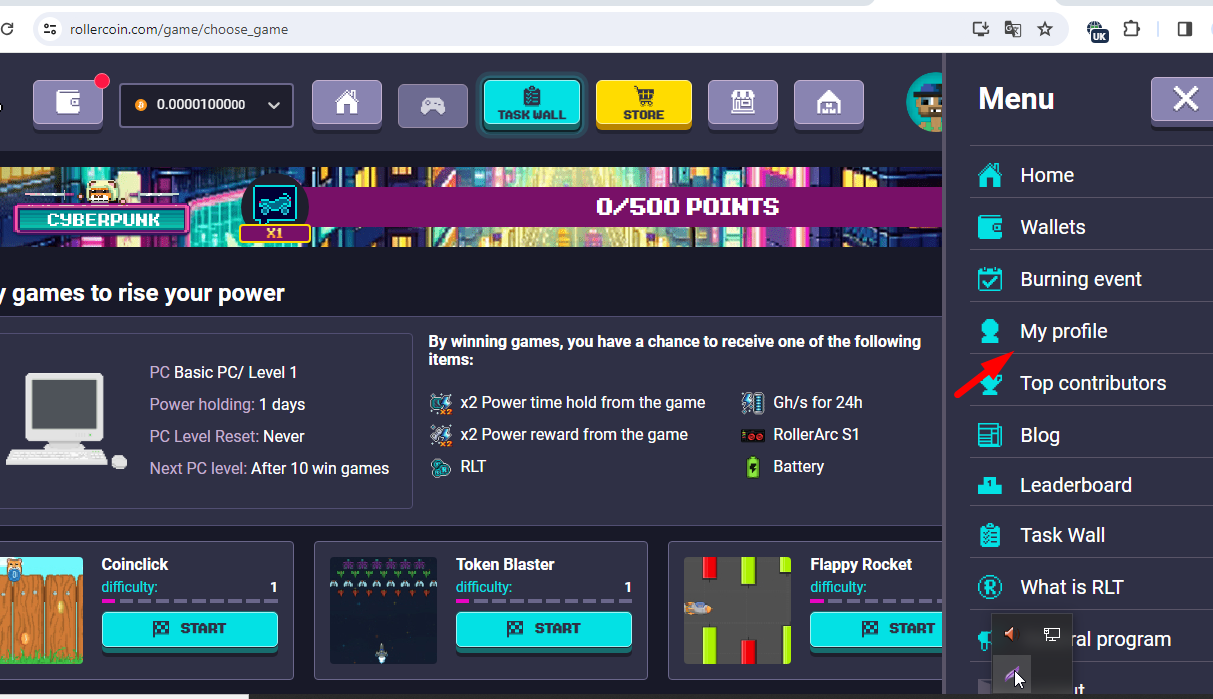Click the Battery reward icon

click(x=753, y=467)
